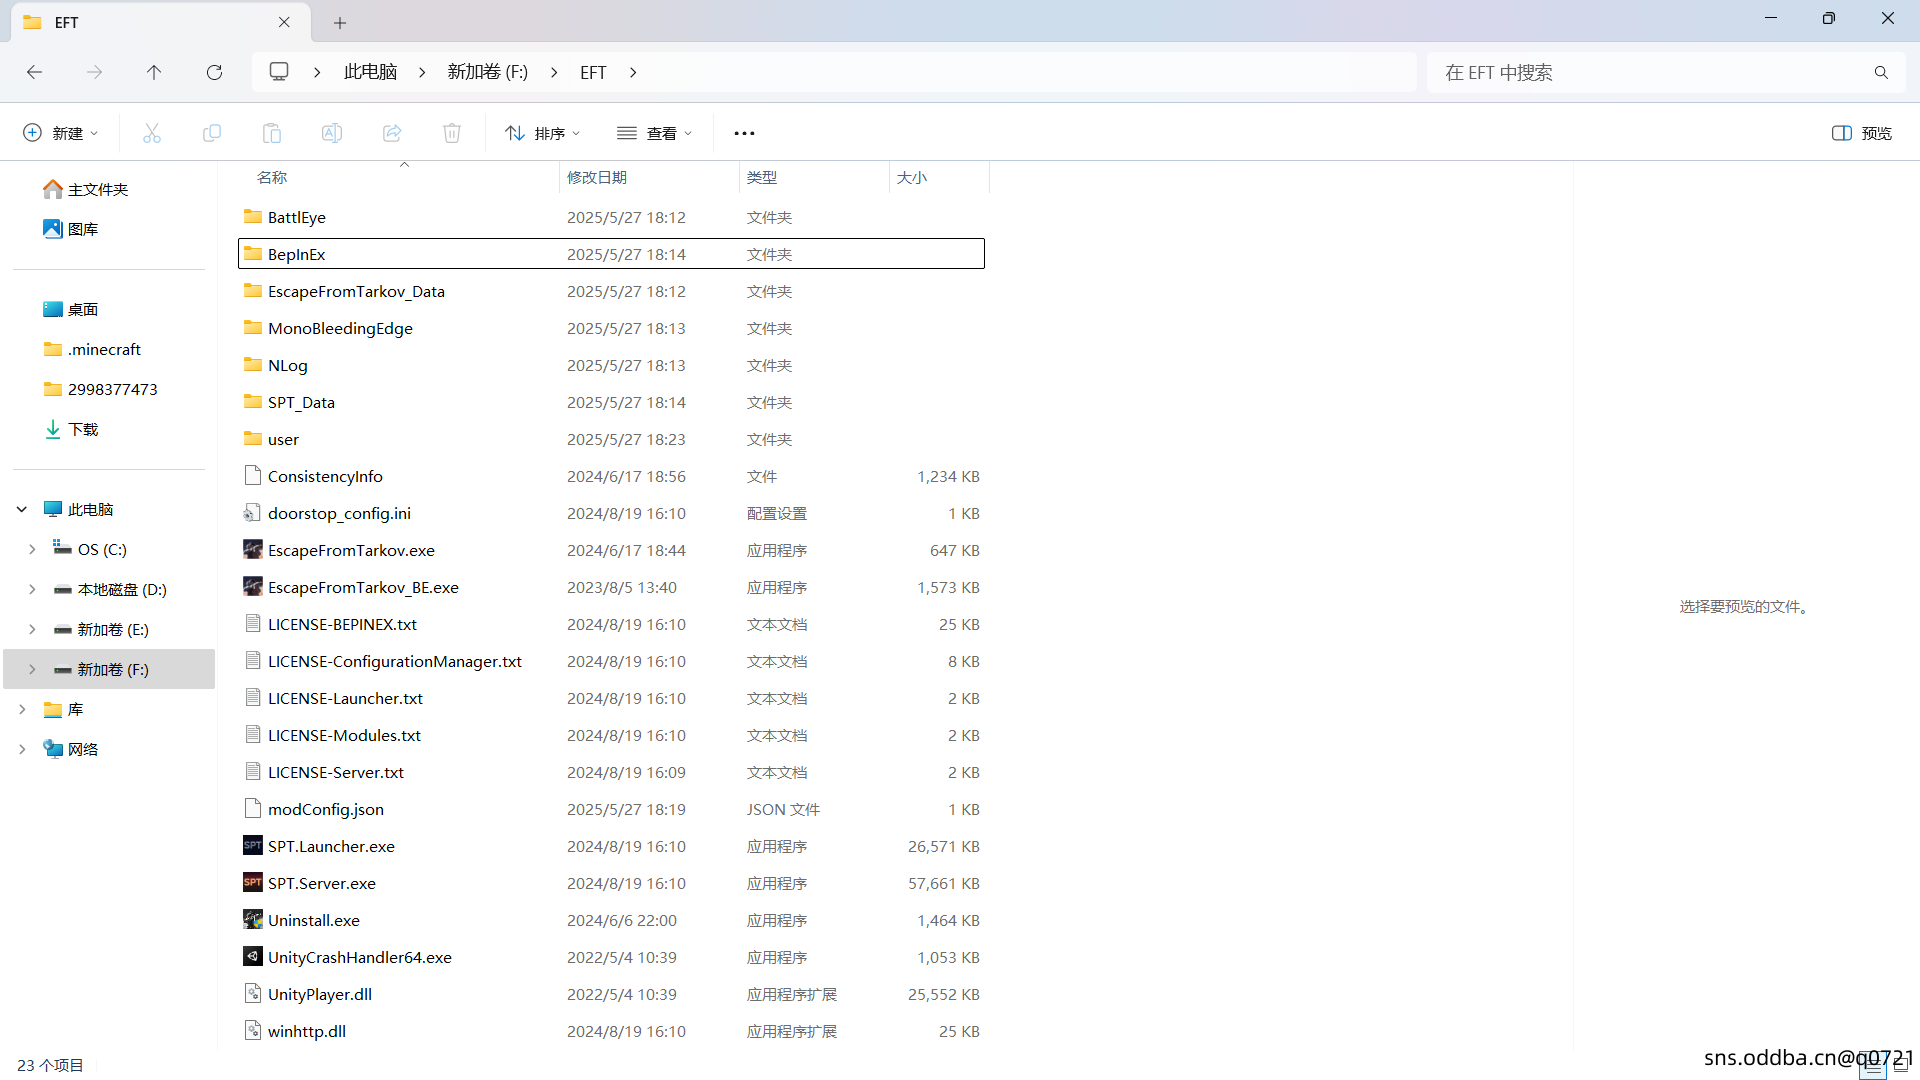
Task: Select the Uninstall.exe icon
Action: point(253,920)
